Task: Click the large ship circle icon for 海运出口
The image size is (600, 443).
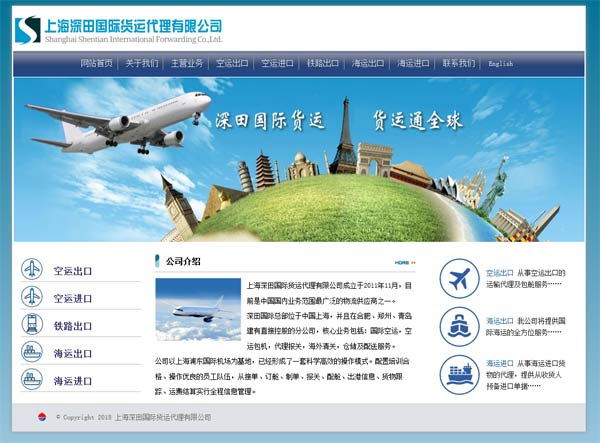Action: [460, 327]
